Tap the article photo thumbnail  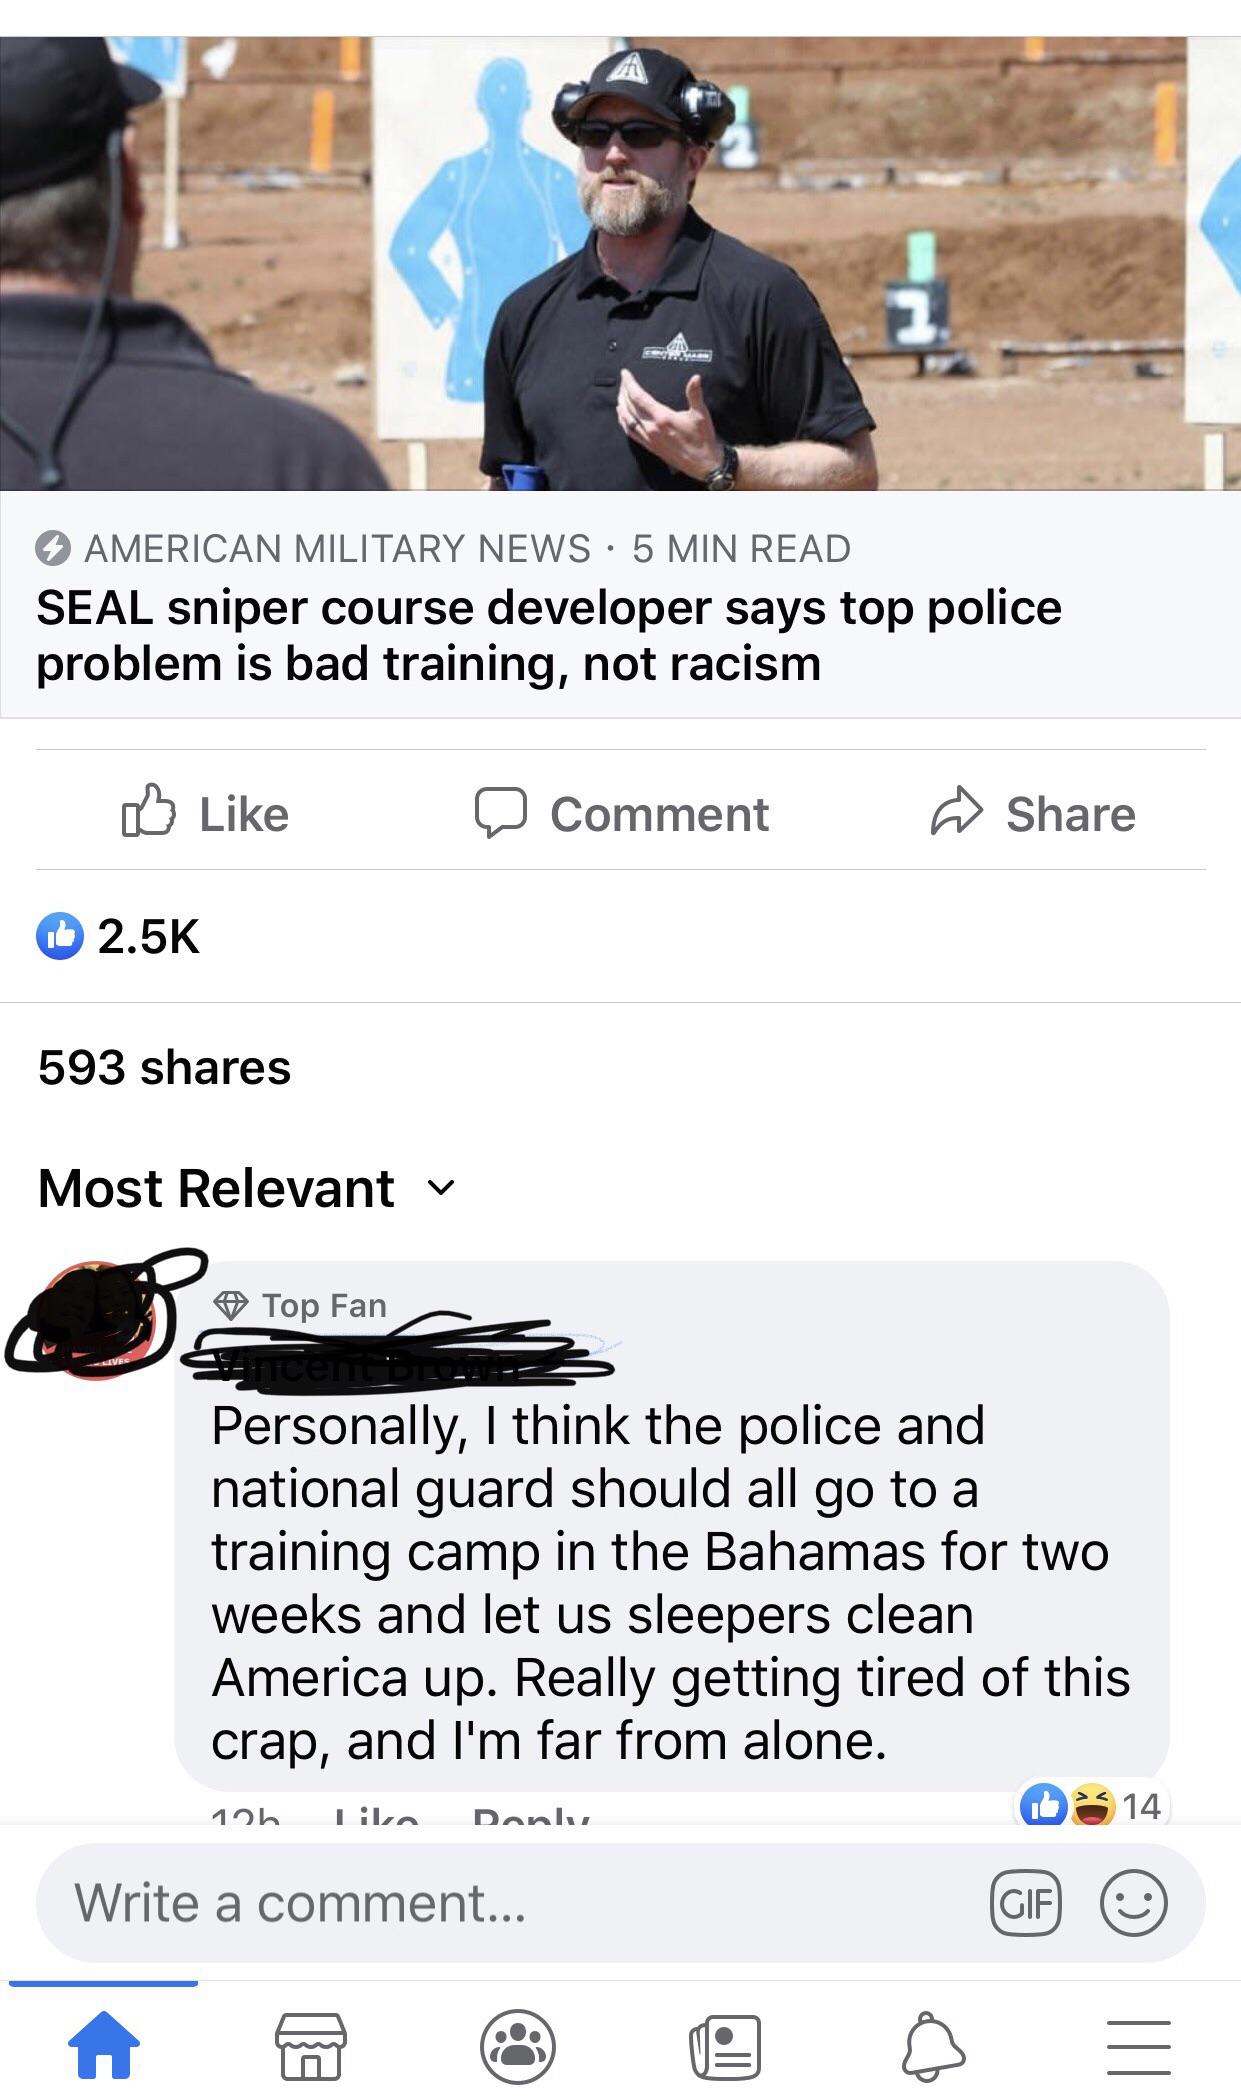[620, 263]
